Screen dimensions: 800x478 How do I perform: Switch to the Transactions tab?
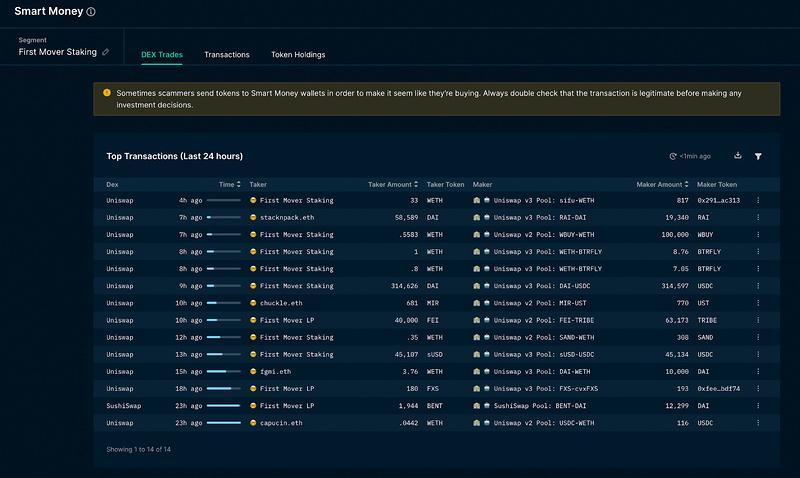[227, 55]
